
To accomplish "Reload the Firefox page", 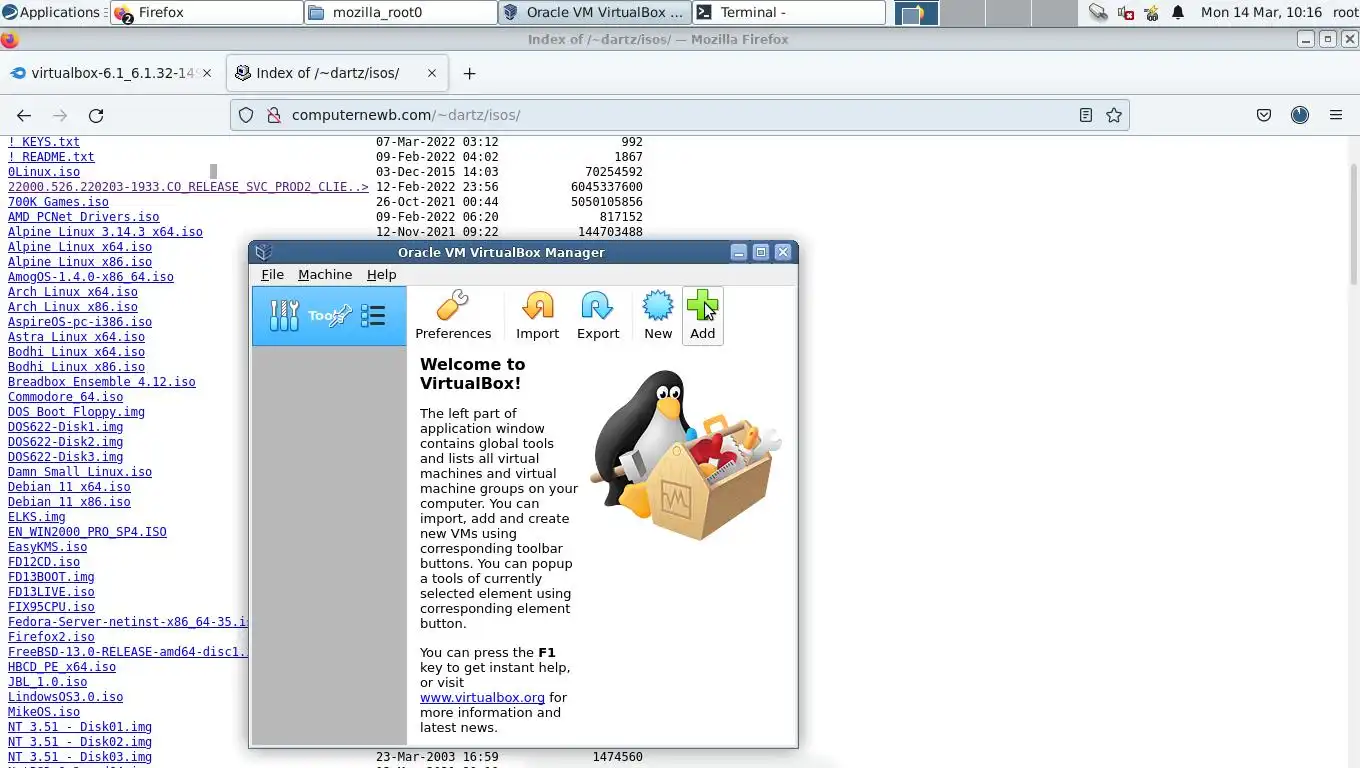I will [96, 115].
